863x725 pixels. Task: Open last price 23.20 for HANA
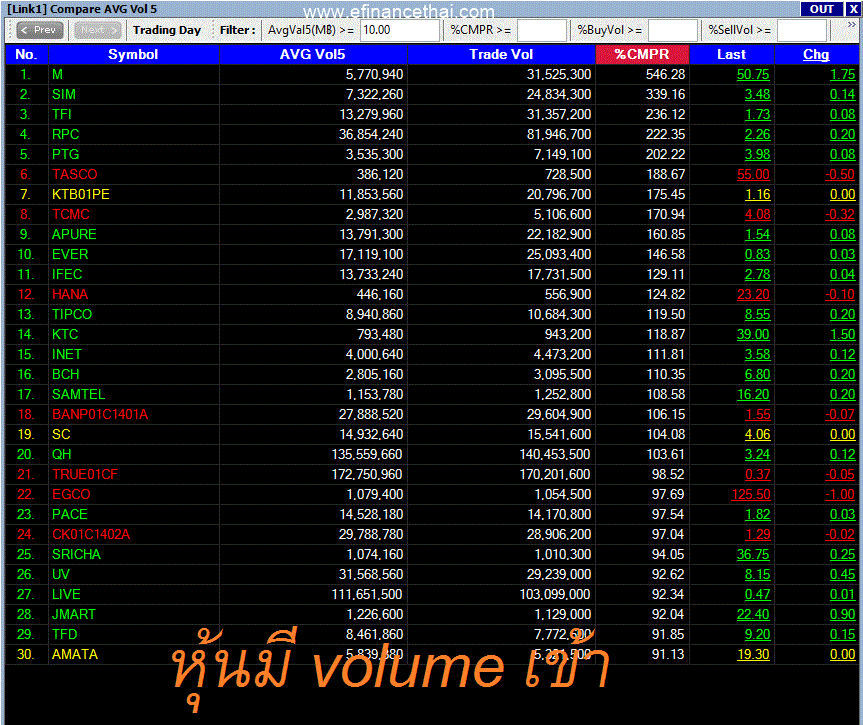click(753, 295)
